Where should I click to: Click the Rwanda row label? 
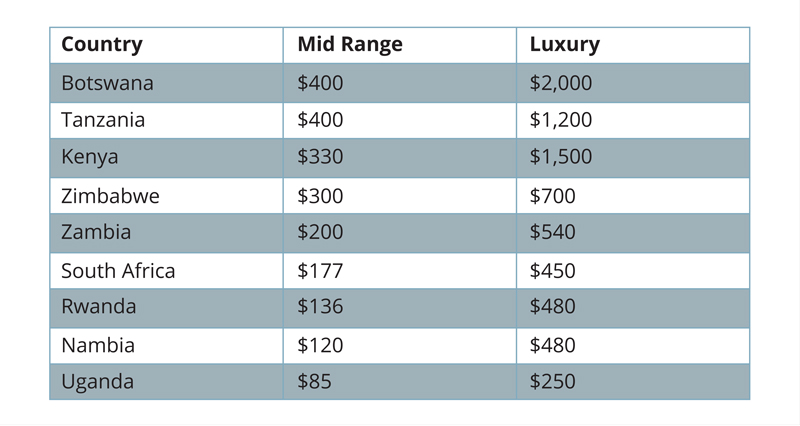coord(99,307)
